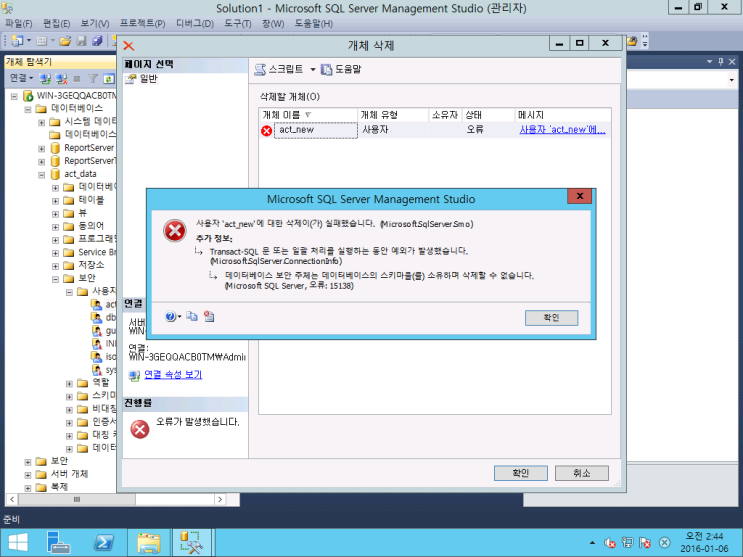Open File Explorer from taskbar
The height and width of the screenshot is (557, 743).
pos(148,543)
